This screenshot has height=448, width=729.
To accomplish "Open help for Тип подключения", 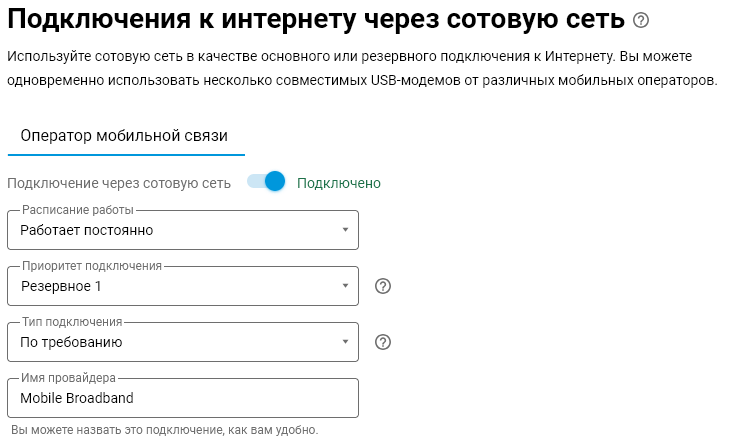I will [x=382, y=342].
